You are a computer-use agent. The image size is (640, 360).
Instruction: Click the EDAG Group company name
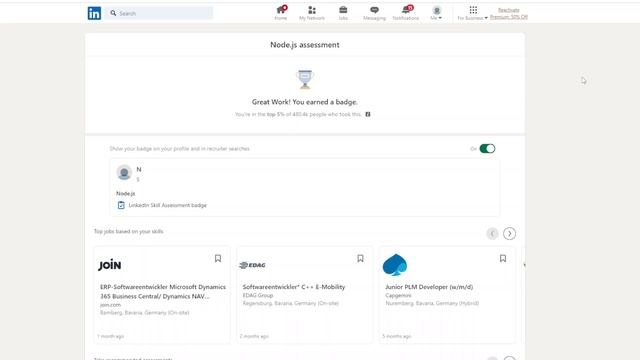pos(258,295)
